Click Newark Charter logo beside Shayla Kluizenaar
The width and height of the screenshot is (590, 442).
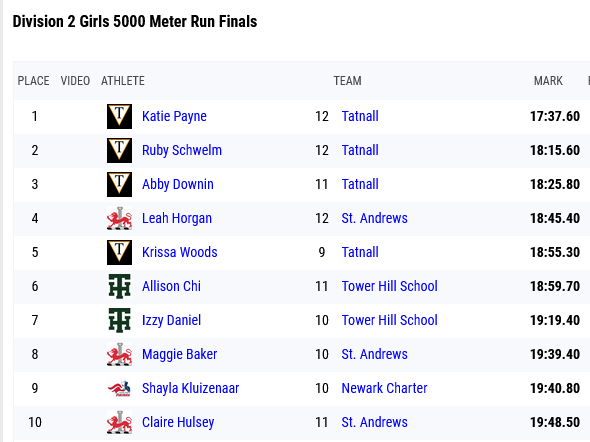point(119,388)
